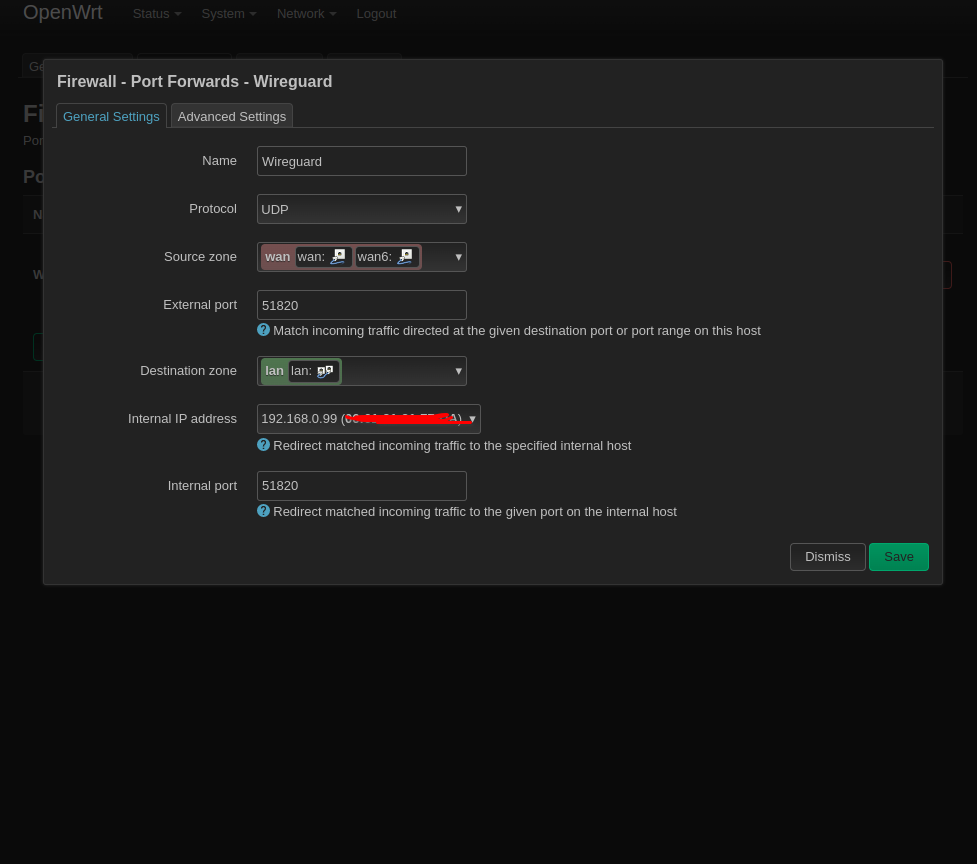Click the Internal IP address label

coord(182,419)
